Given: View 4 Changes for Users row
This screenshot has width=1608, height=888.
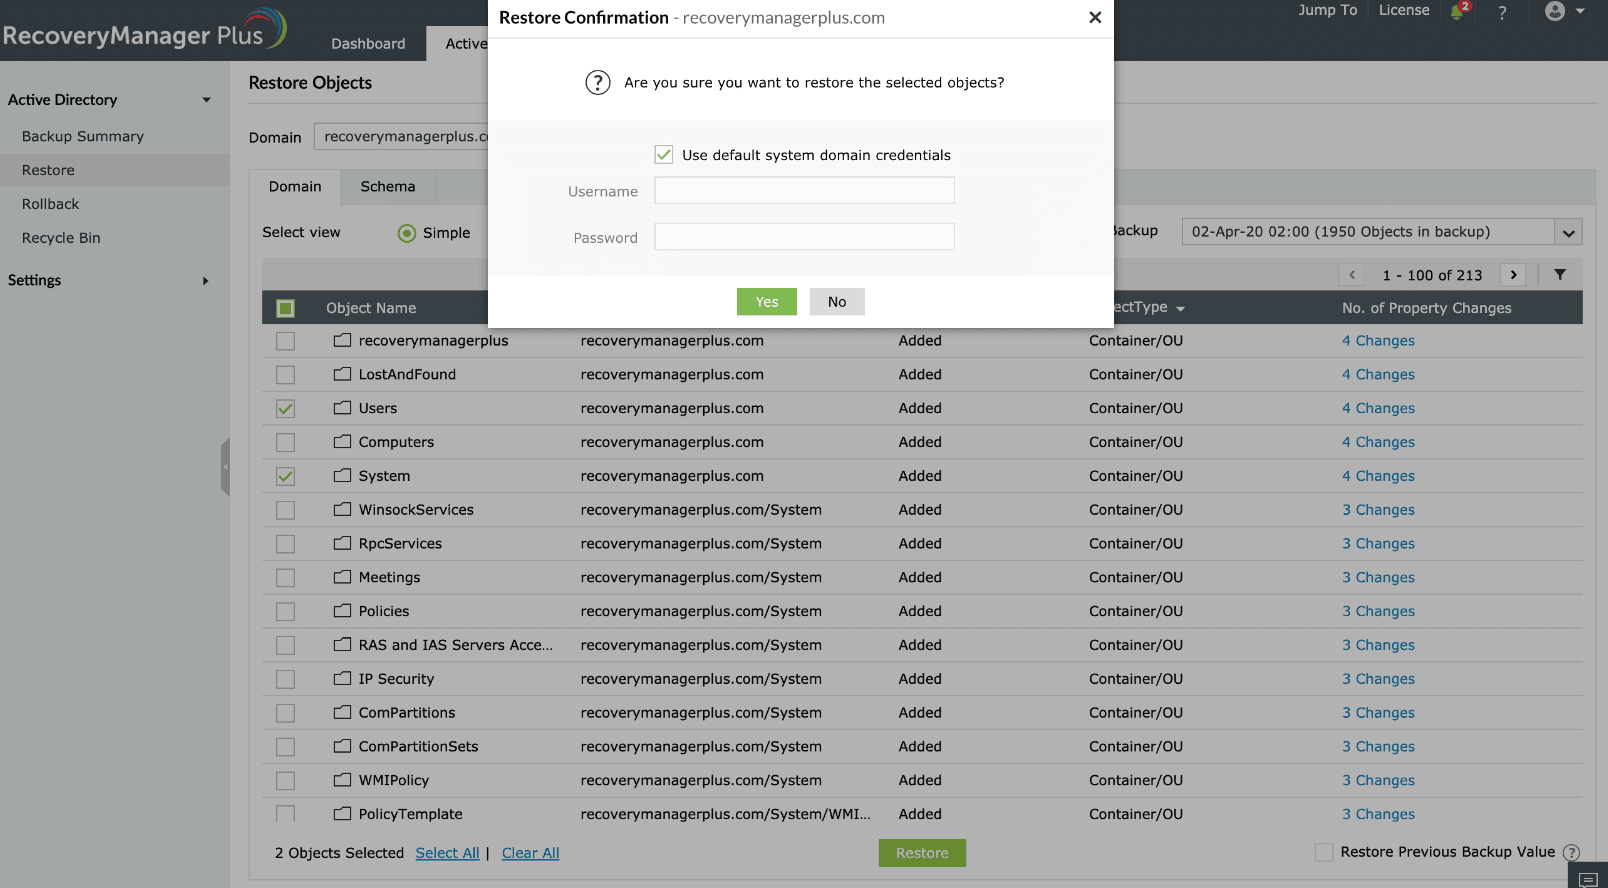Looking at the screenshot, I should click(1378, 408).
